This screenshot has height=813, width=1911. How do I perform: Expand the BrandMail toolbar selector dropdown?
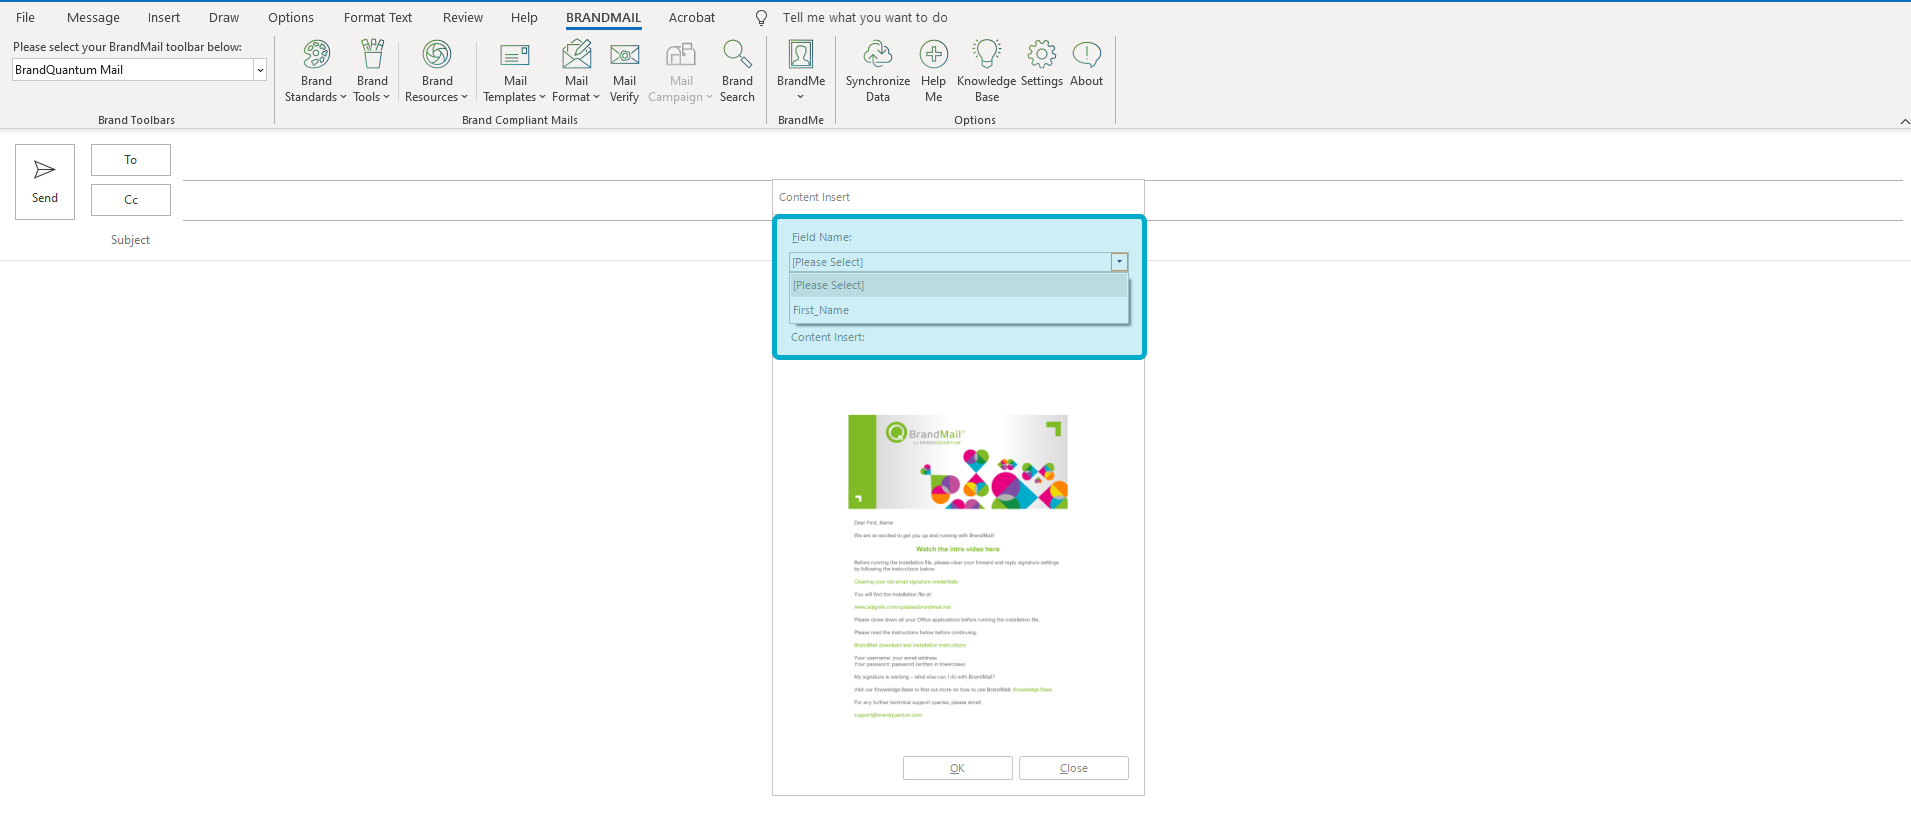[260, 70]
